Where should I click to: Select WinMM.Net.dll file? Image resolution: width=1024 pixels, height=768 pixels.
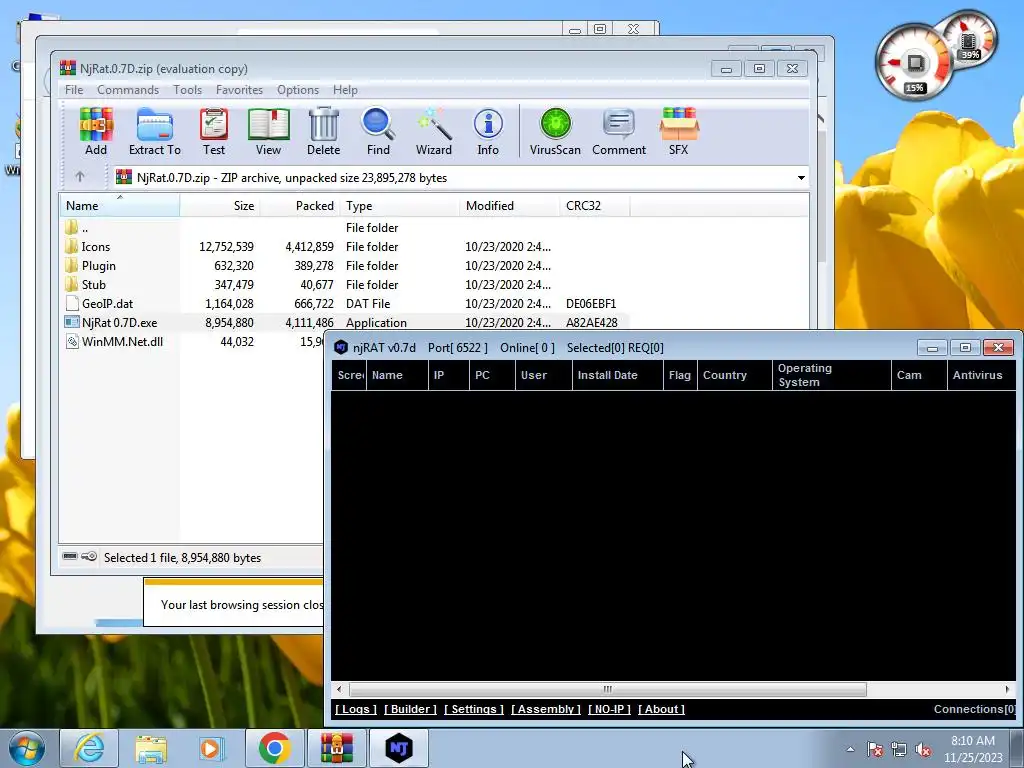pyautogui.click(x=193, y=341)
